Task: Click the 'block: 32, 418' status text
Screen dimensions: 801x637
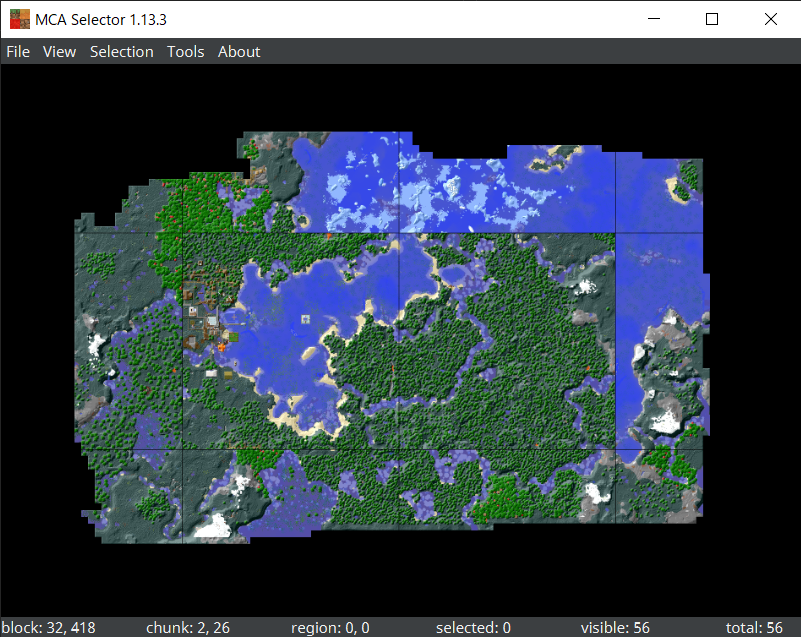Action: (49, 627)
